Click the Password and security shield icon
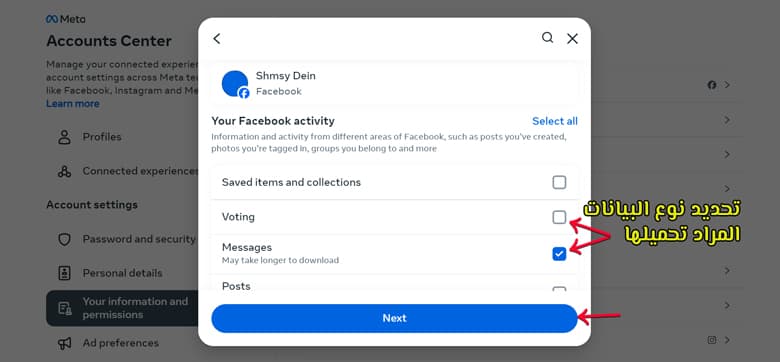Viewport: 780px width, 362px height. 64,239
